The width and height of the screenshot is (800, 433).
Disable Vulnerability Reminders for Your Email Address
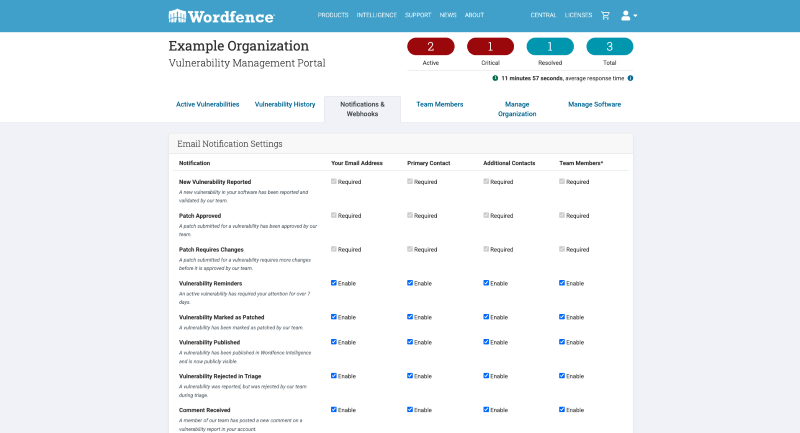click(x=334, y=283)
